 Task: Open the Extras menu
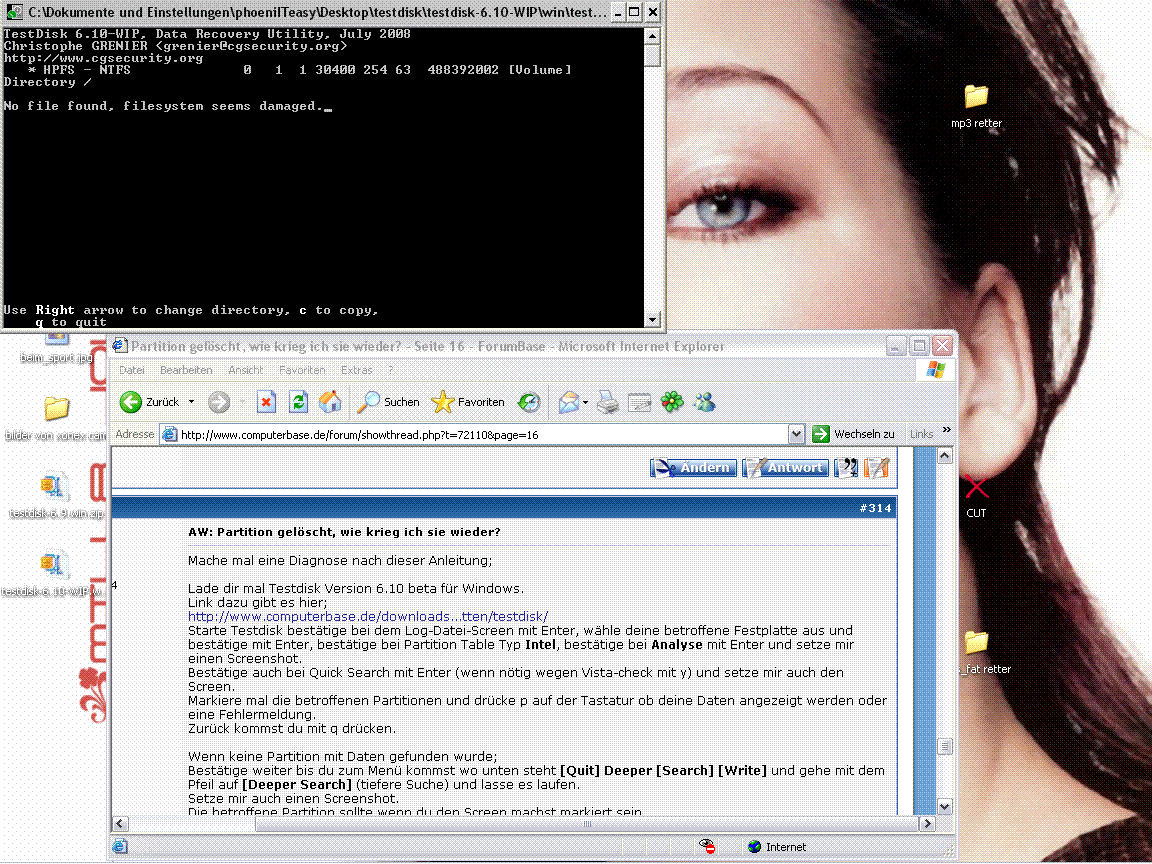356,370
